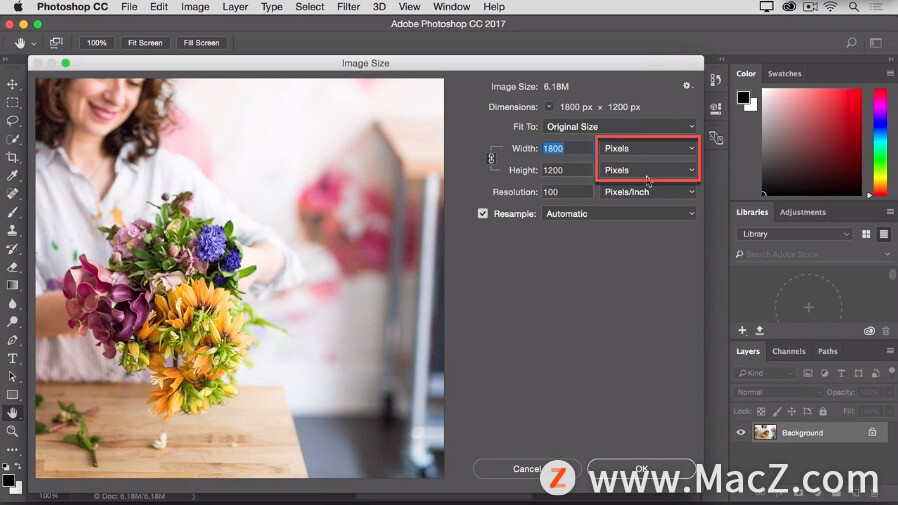This screenshot has width=898, height=505.
Task: Select the Dodge tool
Action: (x=12, y=322)
